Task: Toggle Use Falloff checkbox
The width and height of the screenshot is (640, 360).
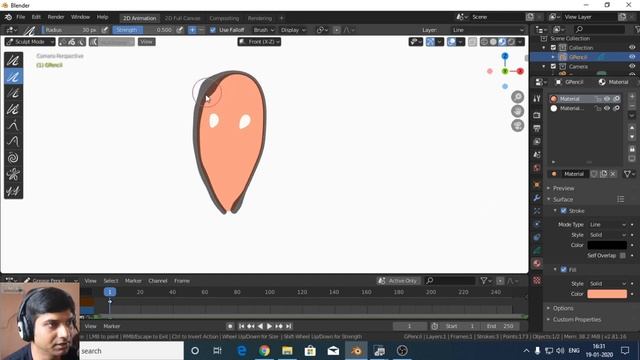Action: point(213,30)
